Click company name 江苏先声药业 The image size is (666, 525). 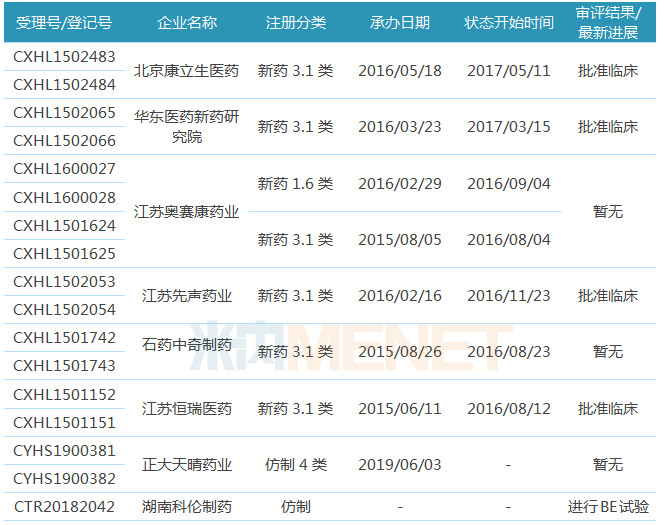click(187, 296)
